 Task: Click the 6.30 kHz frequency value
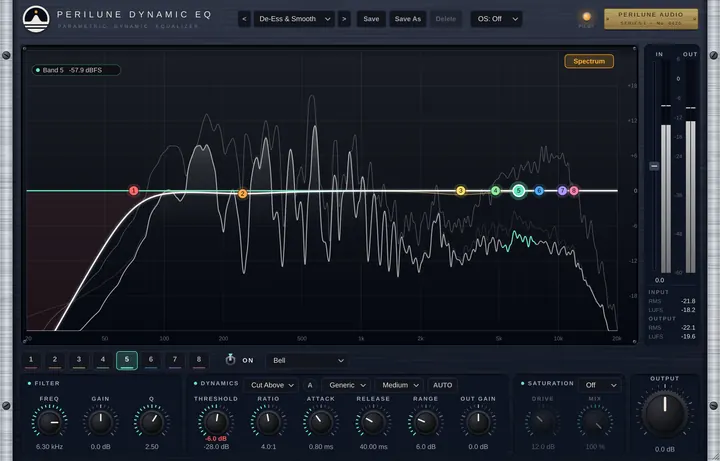tap(49, 447)
